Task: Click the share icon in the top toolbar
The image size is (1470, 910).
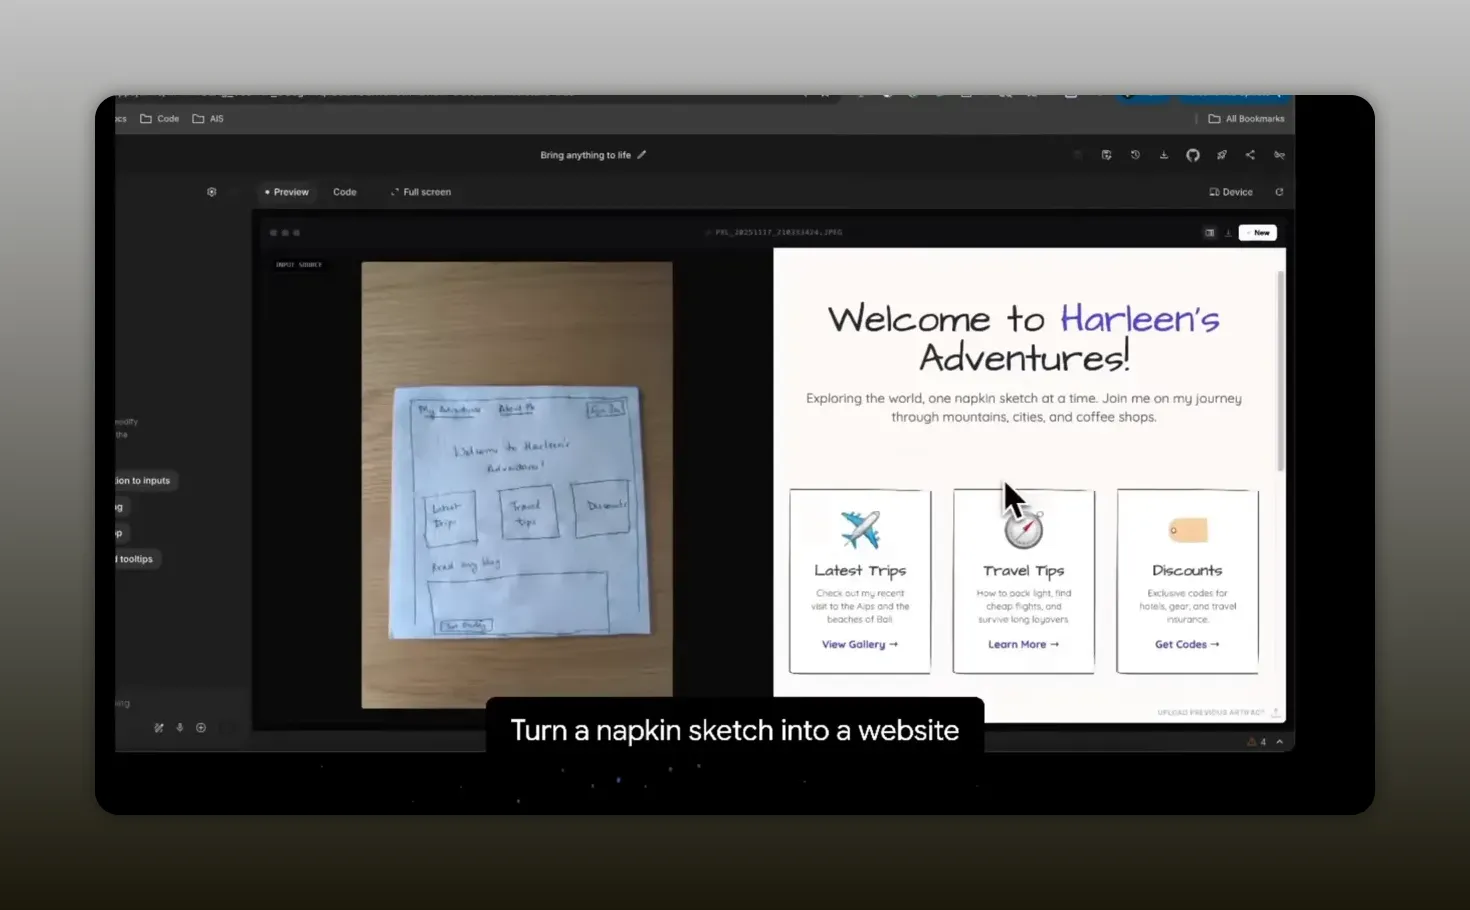Action: [x=1250, y=155]
